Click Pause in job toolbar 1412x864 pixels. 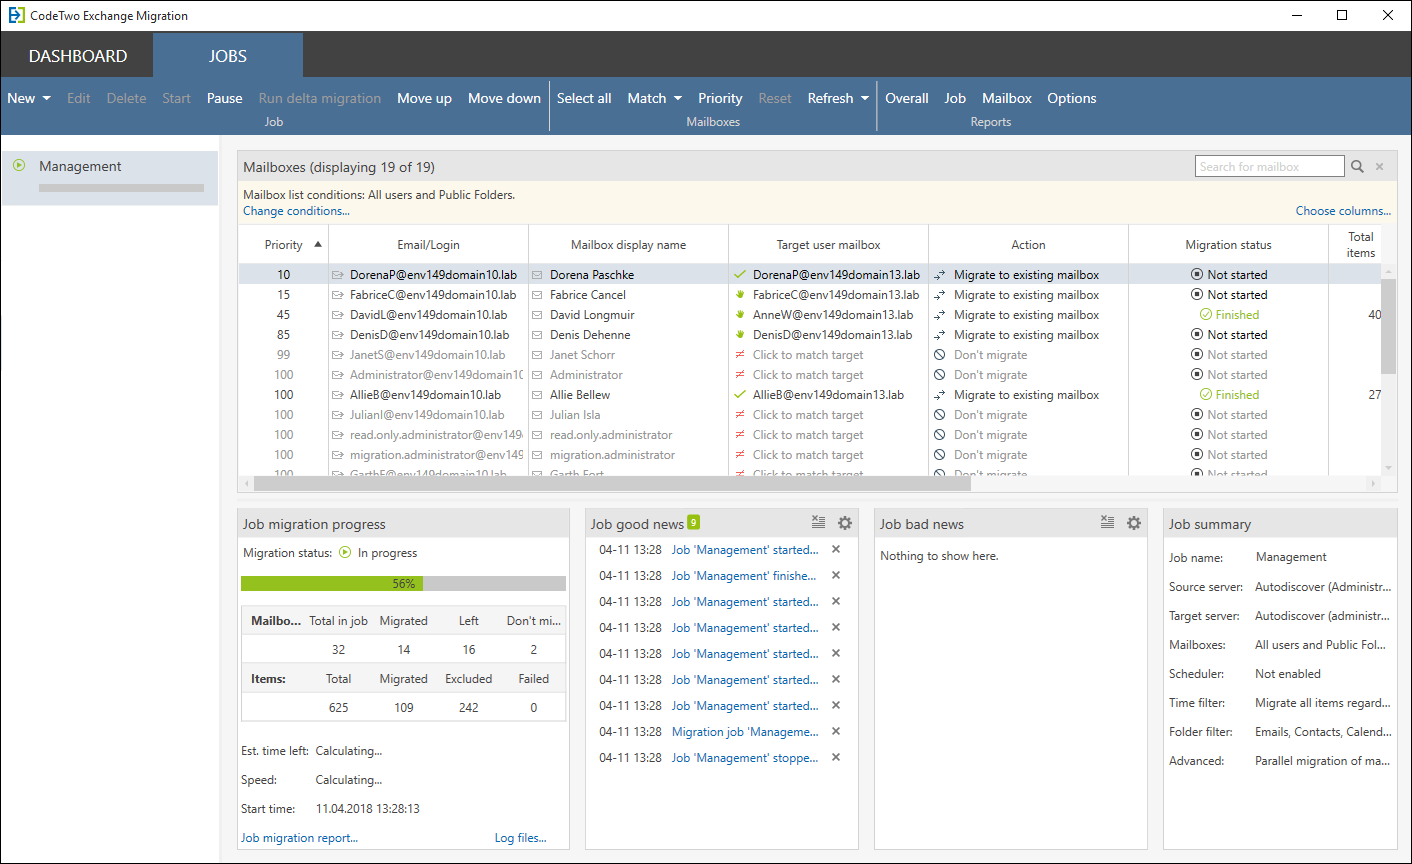(225, 98)
